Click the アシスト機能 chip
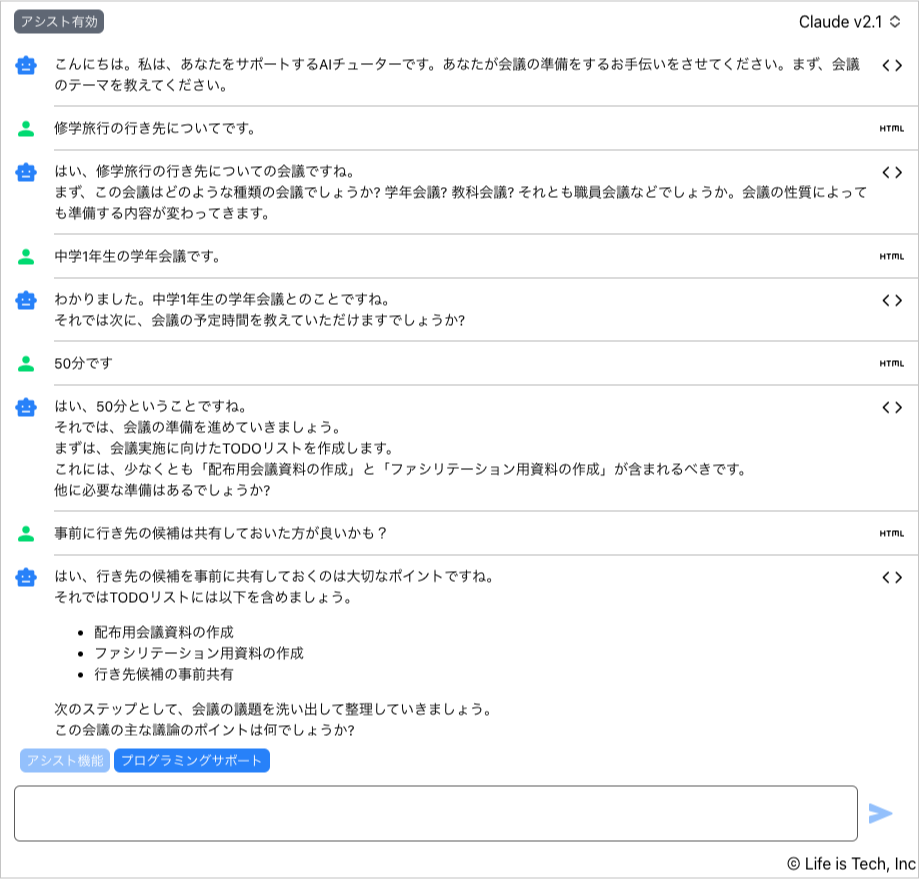Viewport: 919px width, 879px height. point(63,762)
